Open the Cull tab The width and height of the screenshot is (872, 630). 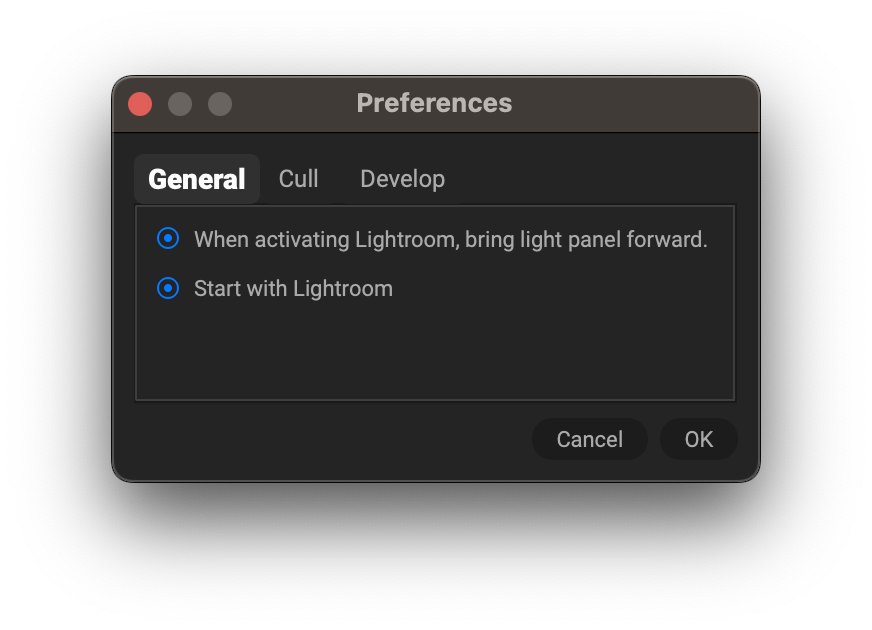[x=298, y=179]
